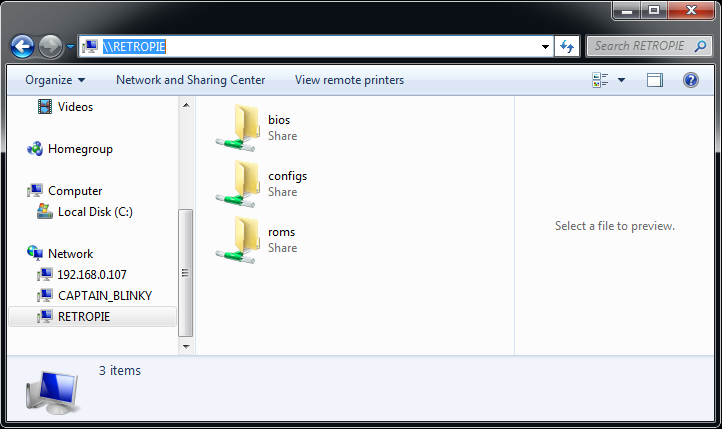Image resolution: width=722 pixels, height=429 pixels.
Task: Click the bios share name
Action: [279, 120]
